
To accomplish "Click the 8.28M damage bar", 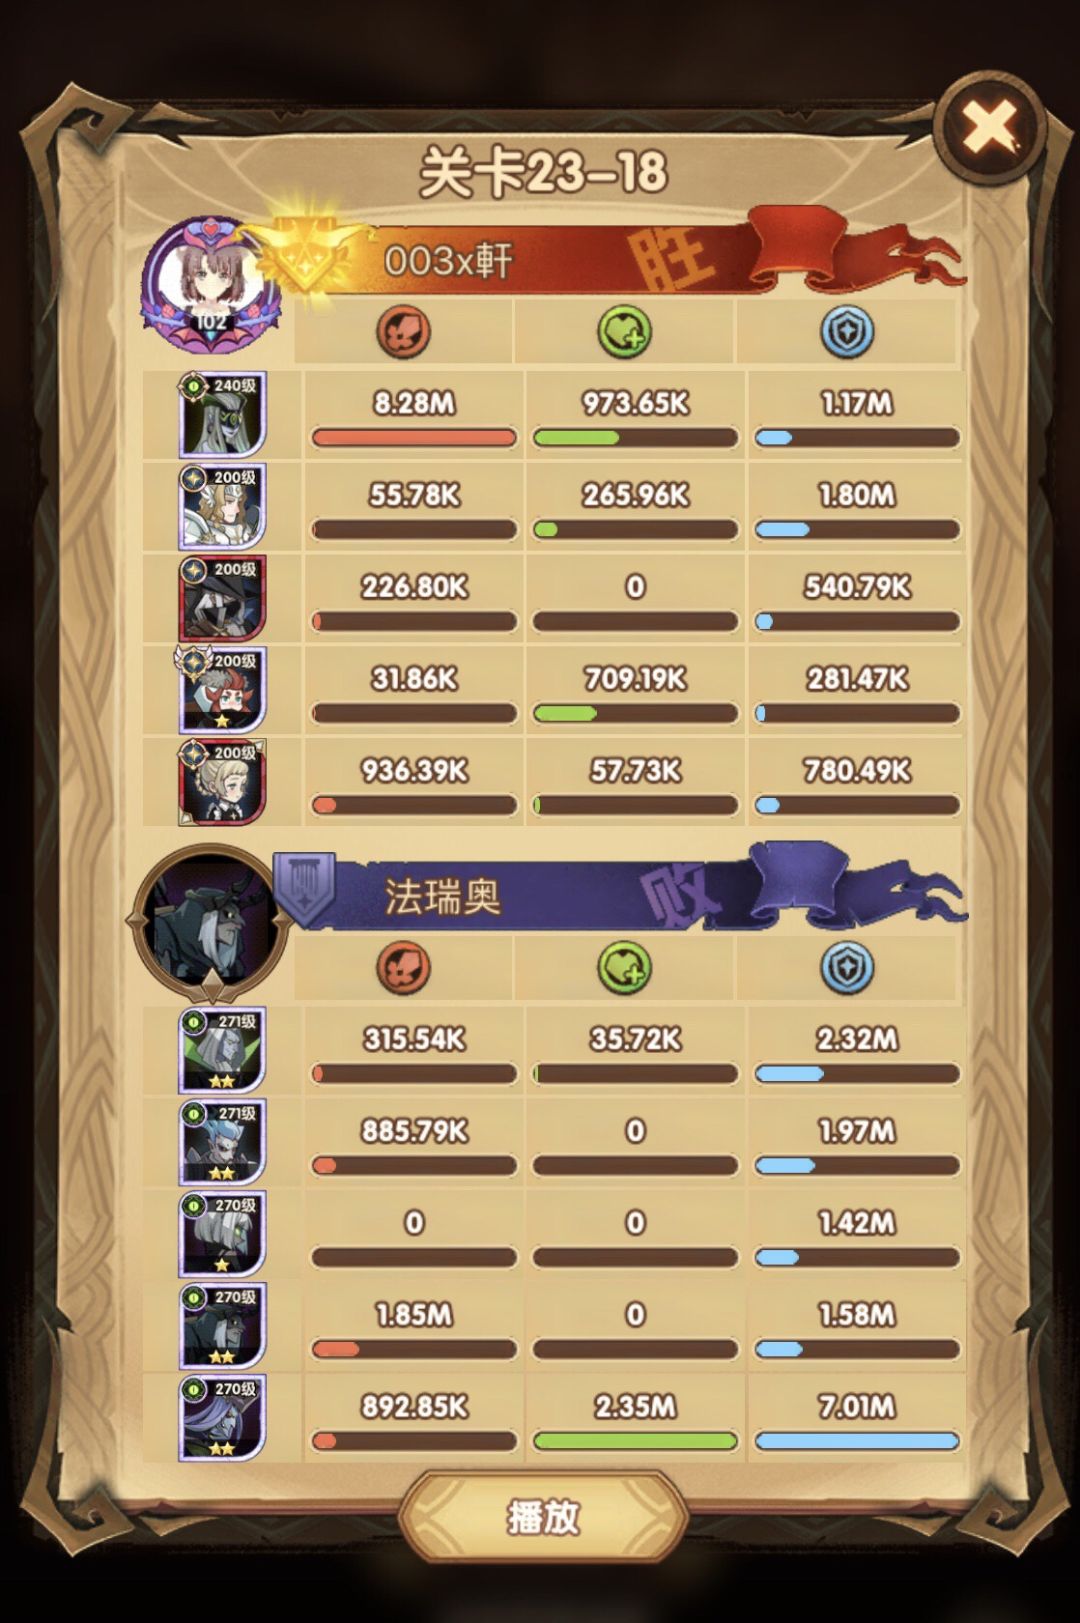I will click(414, 437).
